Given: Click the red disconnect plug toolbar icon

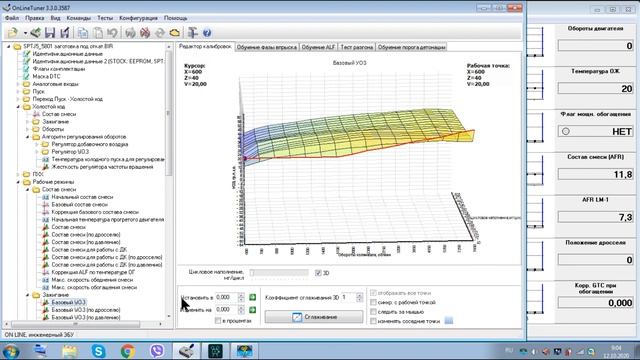Looking at the screenshot, I should tap(145, 33).
